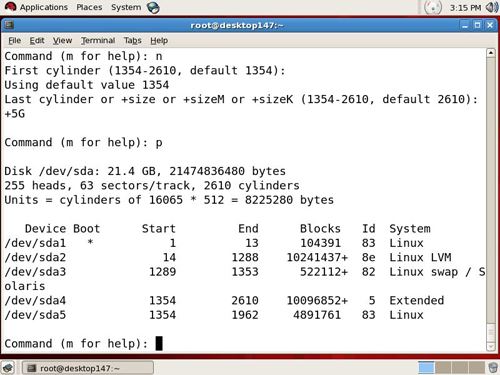
Task: Click the volume speaker icon
Action: [491, 7]
